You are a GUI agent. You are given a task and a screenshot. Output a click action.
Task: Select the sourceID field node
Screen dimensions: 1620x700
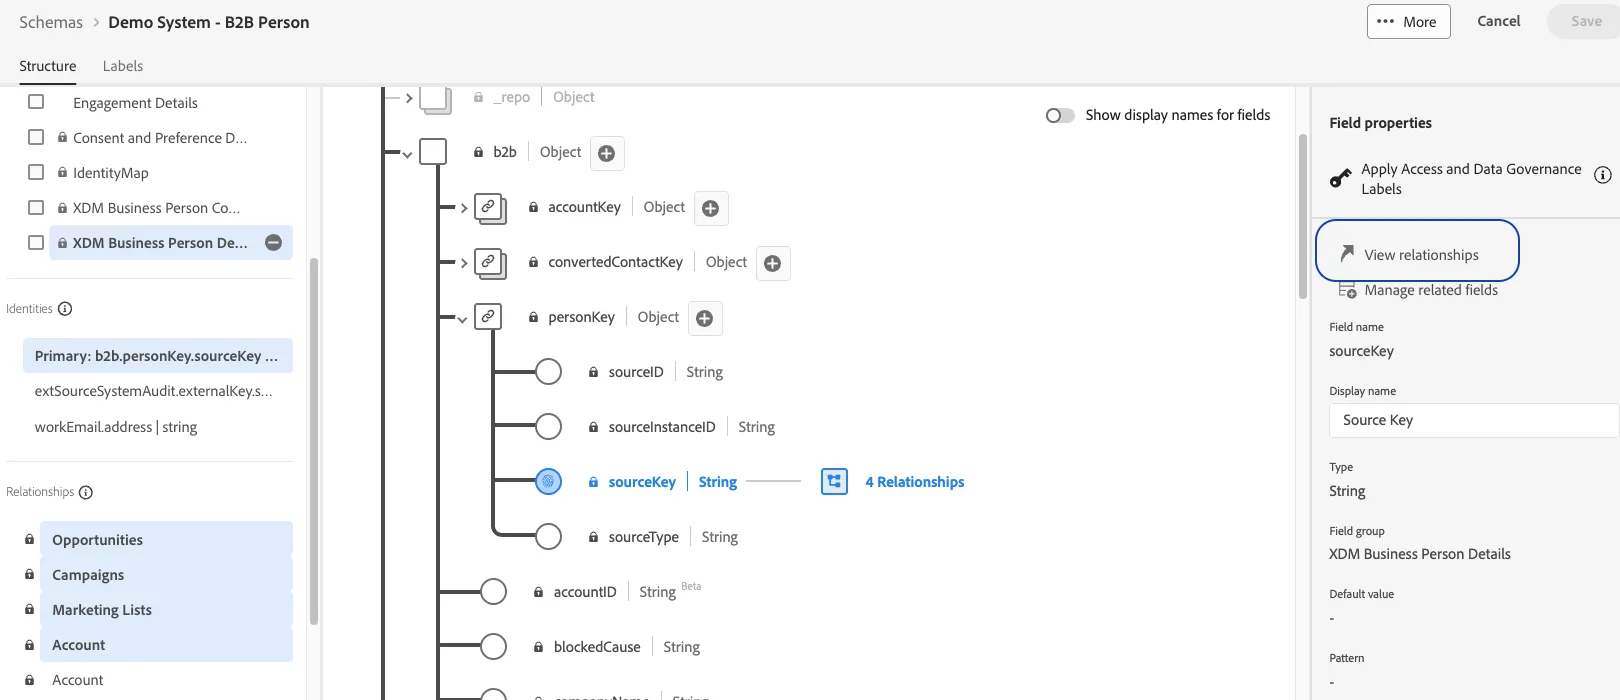[548, 372]
